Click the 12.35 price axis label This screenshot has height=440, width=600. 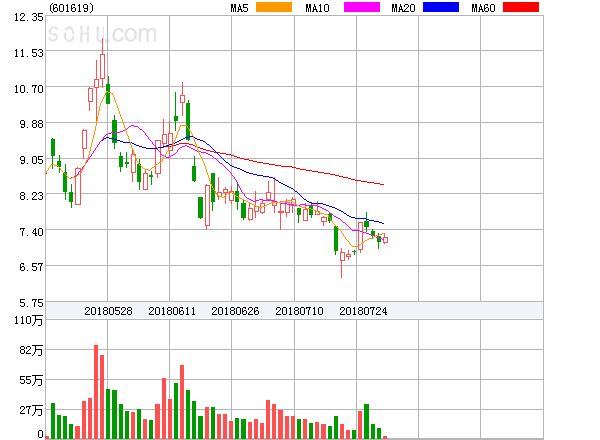[x=29, y=17]
